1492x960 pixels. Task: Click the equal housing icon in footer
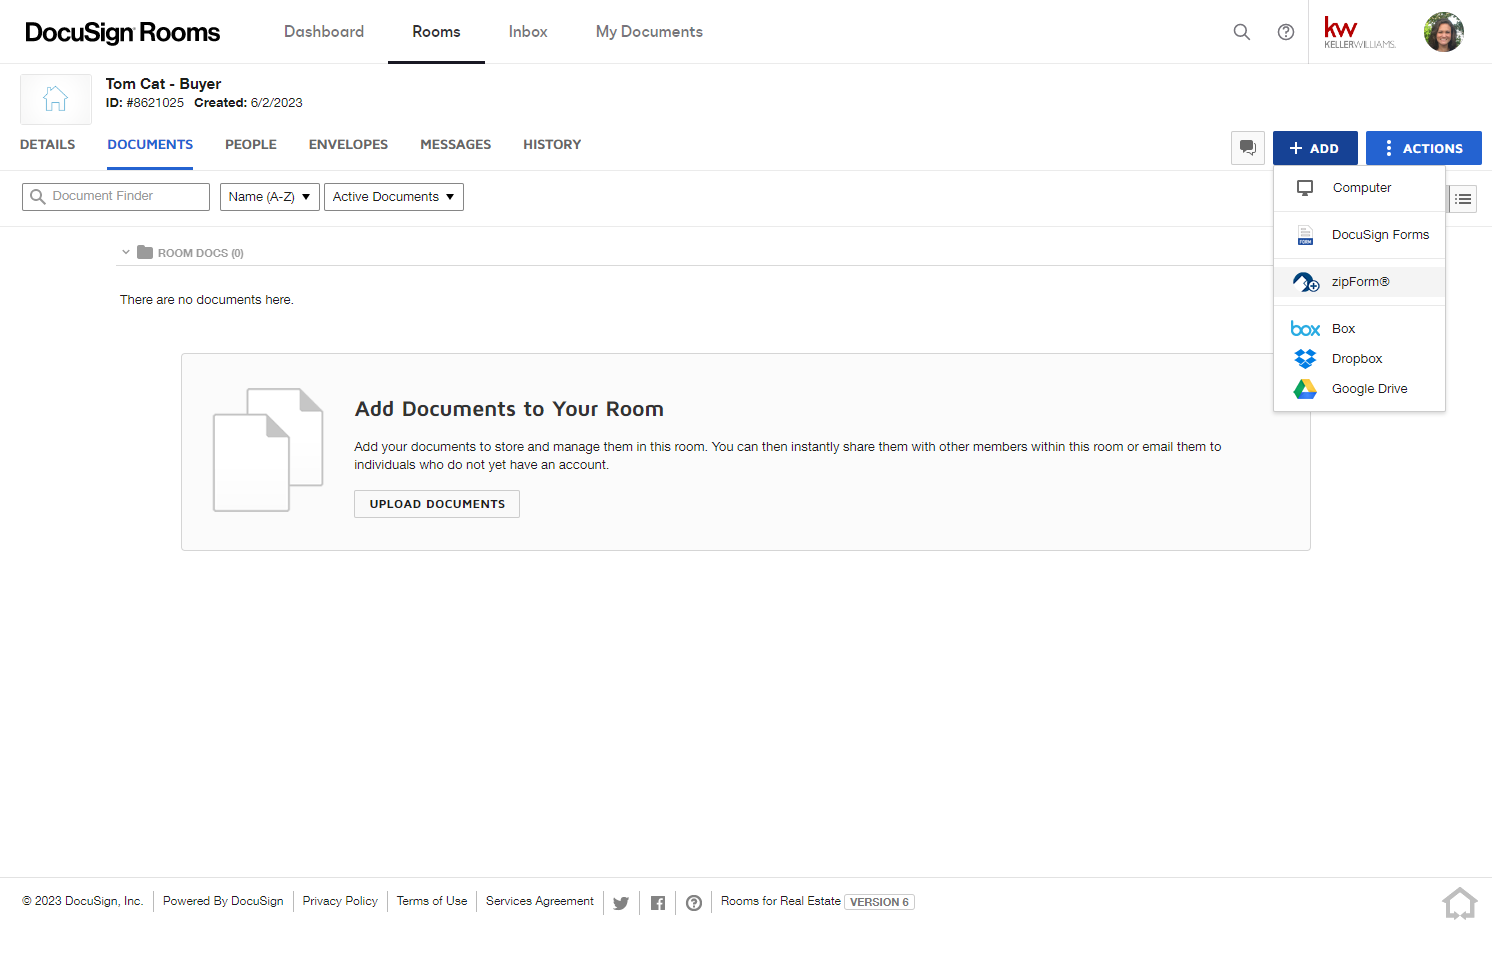click(x=1460, y=903)
